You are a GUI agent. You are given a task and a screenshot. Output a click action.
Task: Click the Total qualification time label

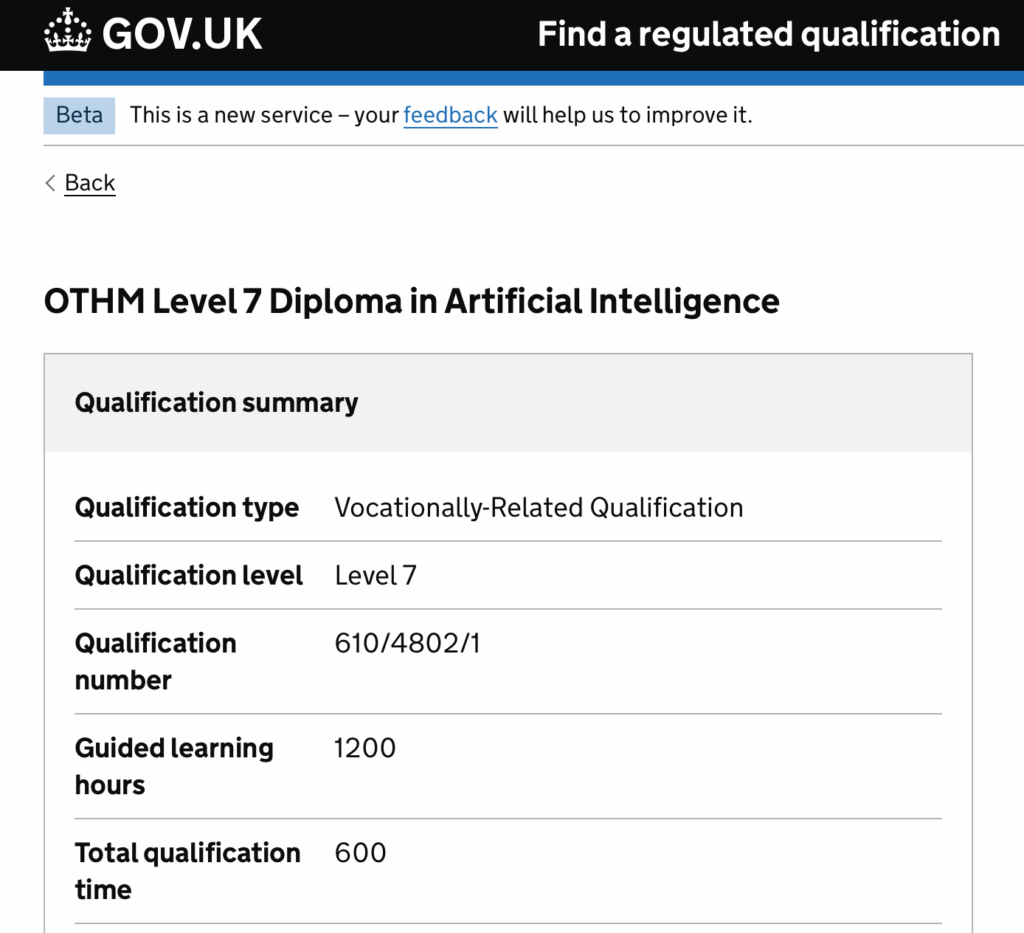187,871
